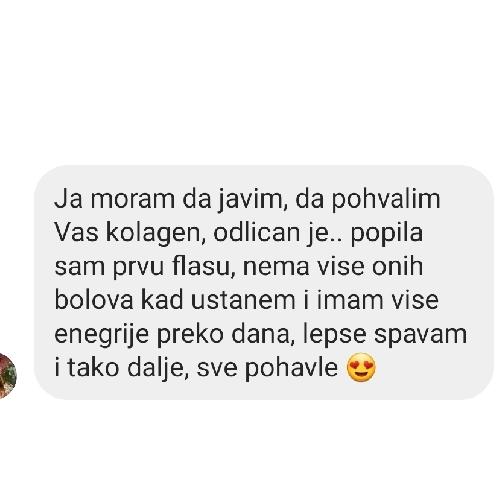Select the word 'popila' in the message
Viewport: 500px width, 500px height.
coord(387,233)
